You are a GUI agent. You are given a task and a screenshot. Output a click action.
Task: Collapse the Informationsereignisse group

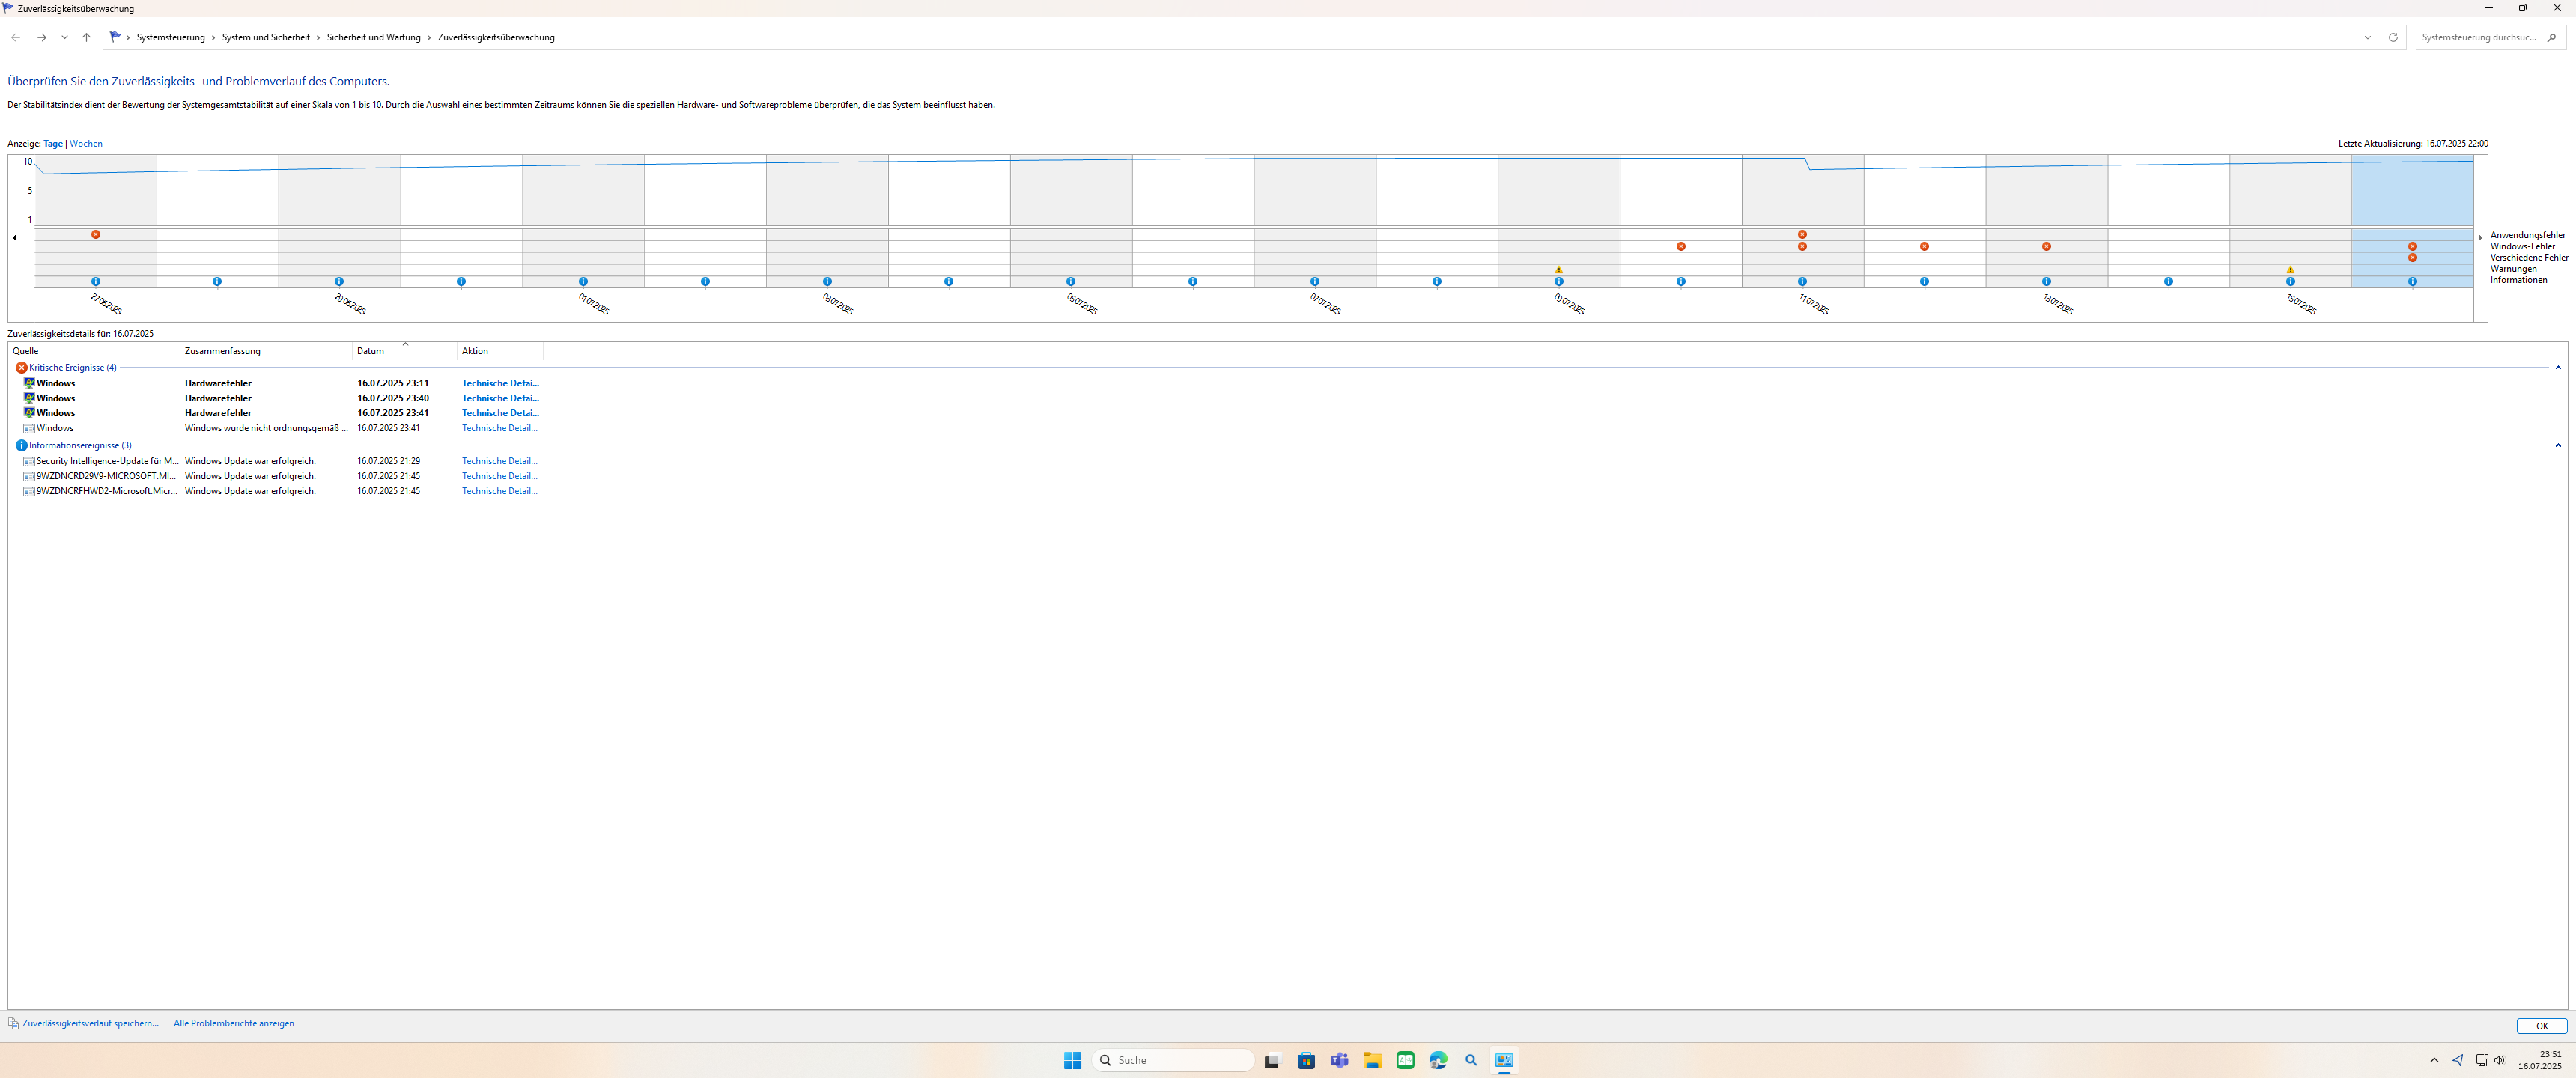point(2558,446)
